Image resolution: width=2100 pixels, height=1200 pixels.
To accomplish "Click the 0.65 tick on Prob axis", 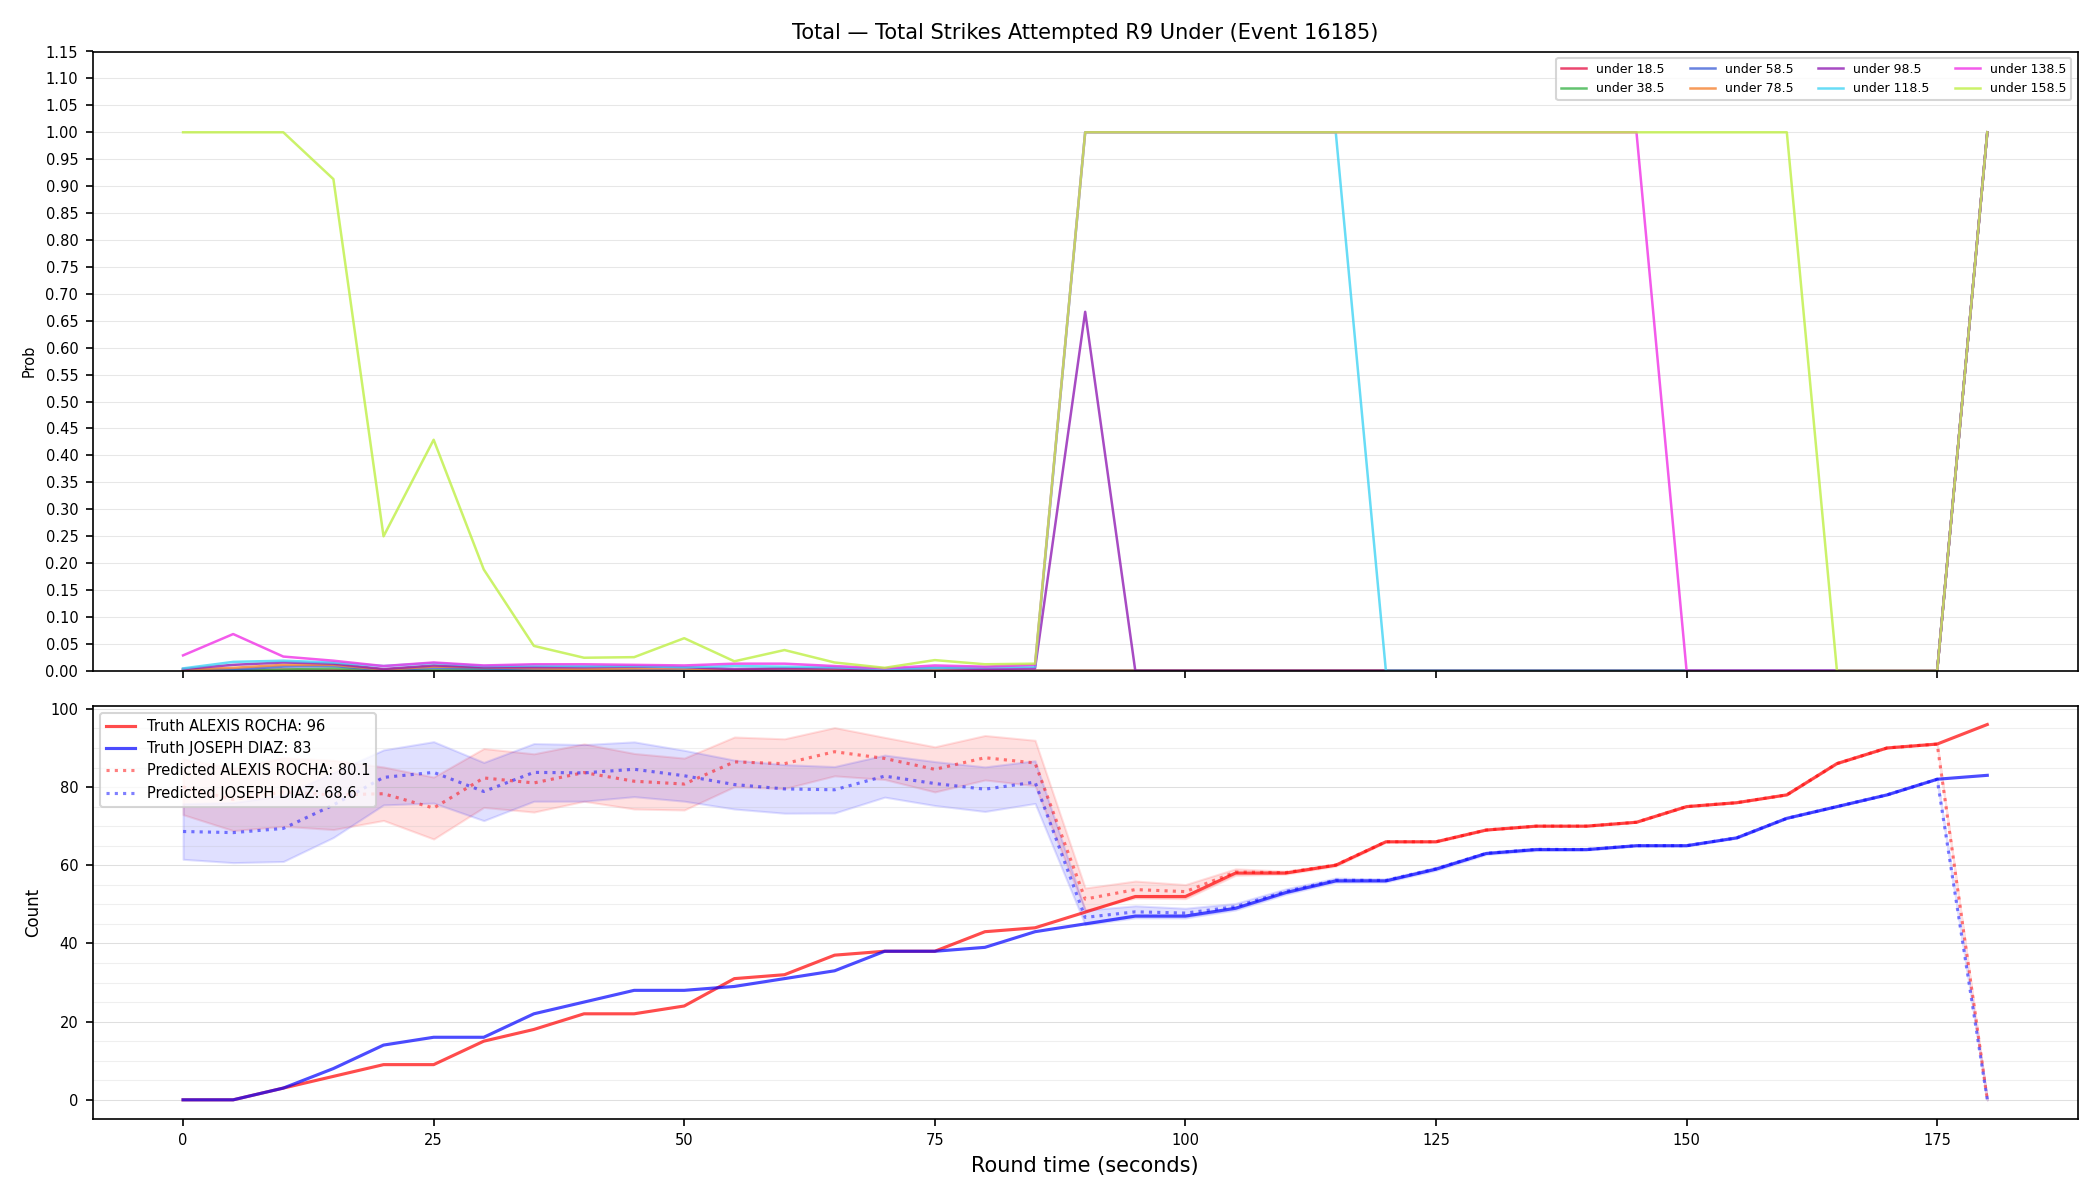I will [62, 321].
